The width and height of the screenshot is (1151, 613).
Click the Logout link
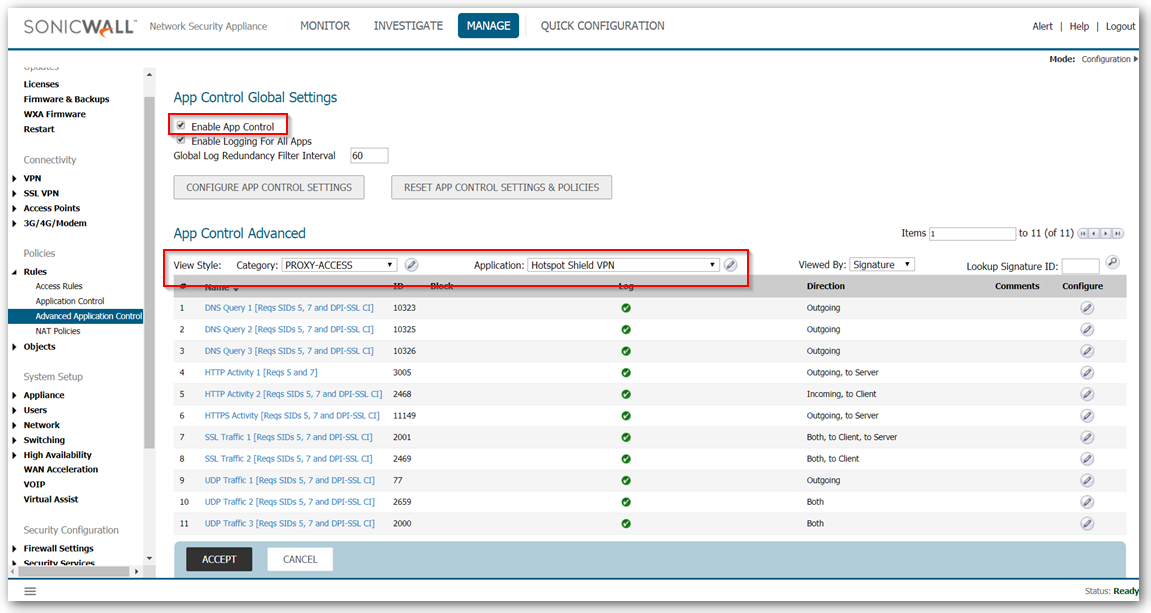(1120, 26)
